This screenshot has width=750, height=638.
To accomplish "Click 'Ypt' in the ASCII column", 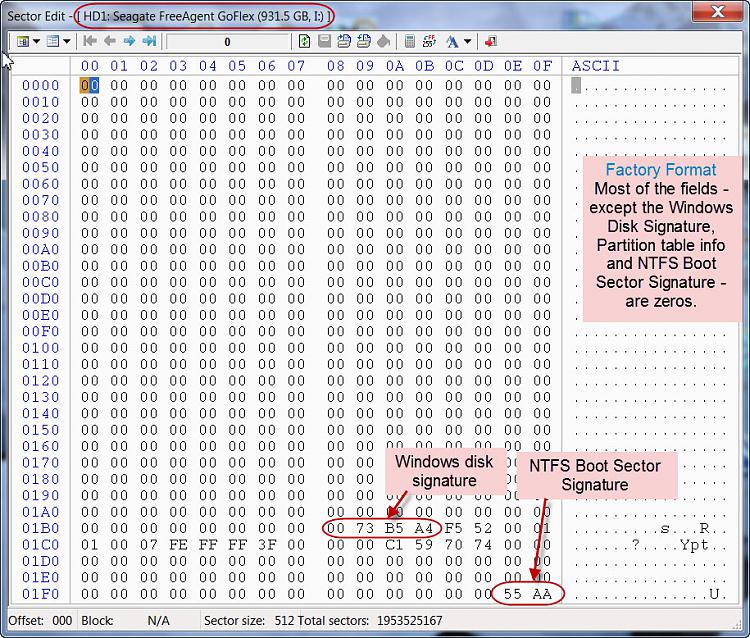I will [694, 545].
